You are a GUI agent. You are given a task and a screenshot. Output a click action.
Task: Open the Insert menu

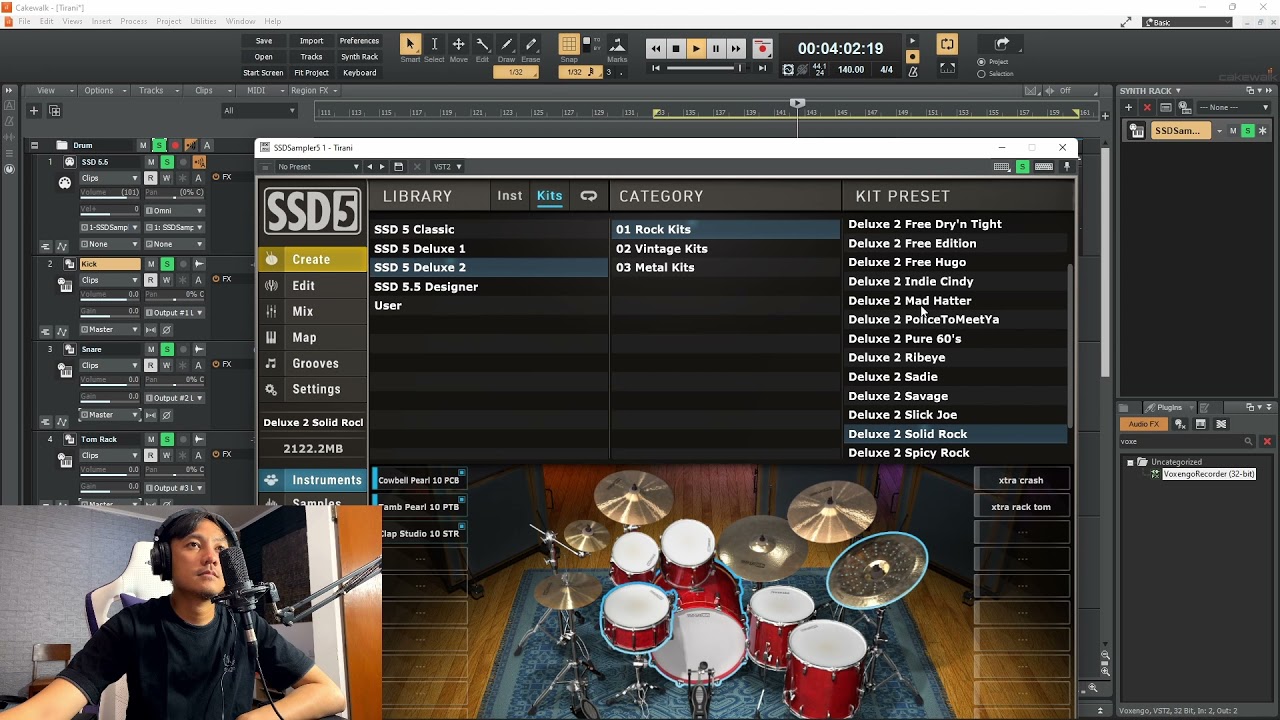tap(102, 21)
